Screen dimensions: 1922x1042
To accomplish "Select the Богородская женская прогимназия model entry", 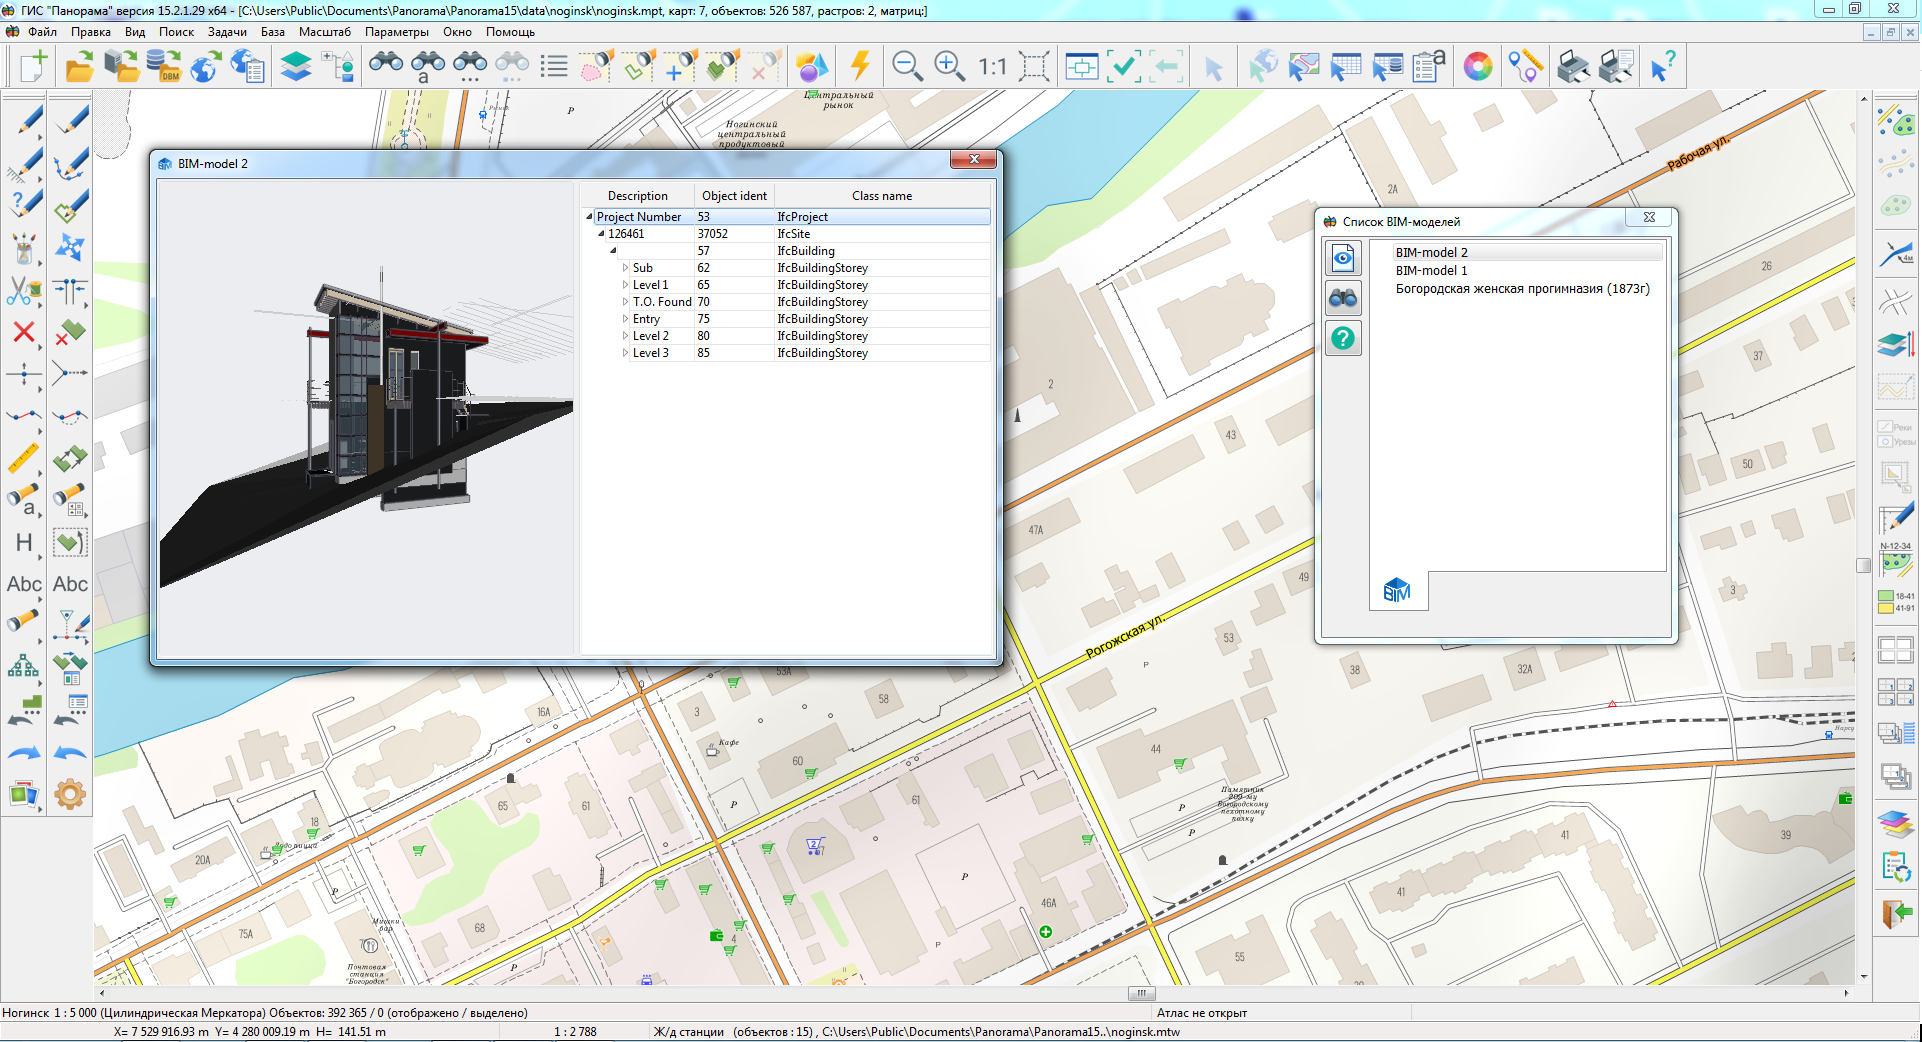I will click(x=1522, y=289).
